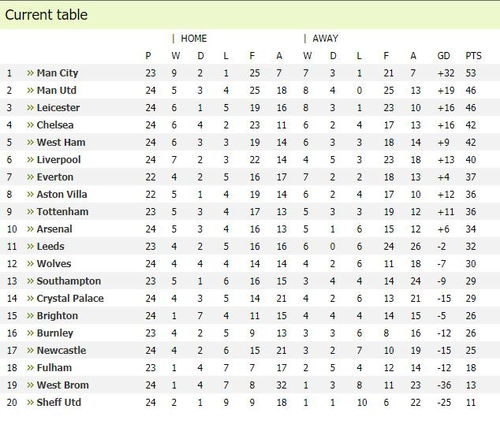The height and width of the screenshot is (424, 500).
Task: Select the AWAY section header
Action: click(x=325, y=38)
